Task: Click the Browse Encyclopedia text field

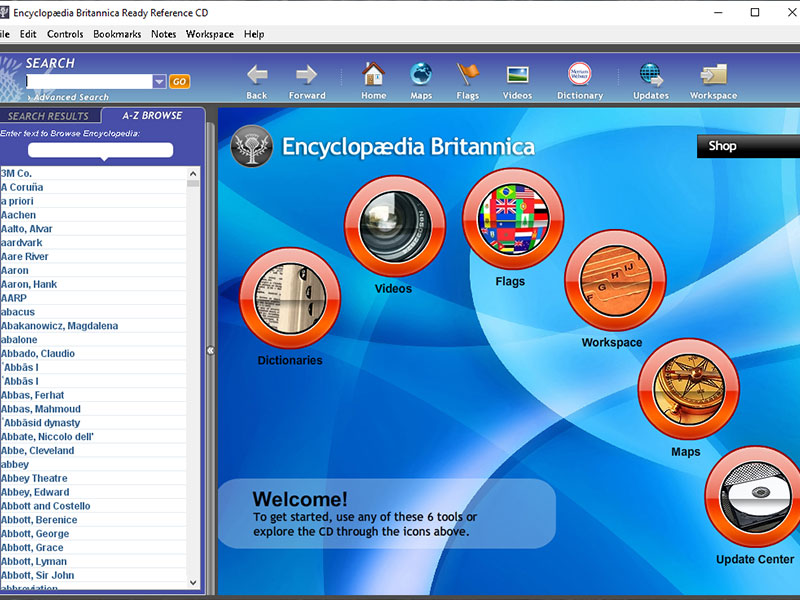Action: point(101,150)
